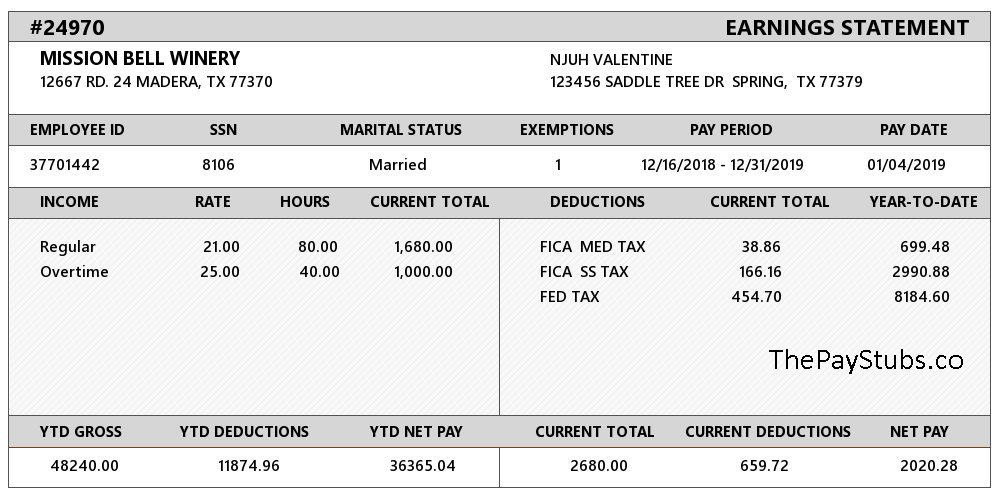Click FICA SS TAX year-to-date 2990.88
Image resolution: width=1000 pixels, height=500 pixels.
921,272
